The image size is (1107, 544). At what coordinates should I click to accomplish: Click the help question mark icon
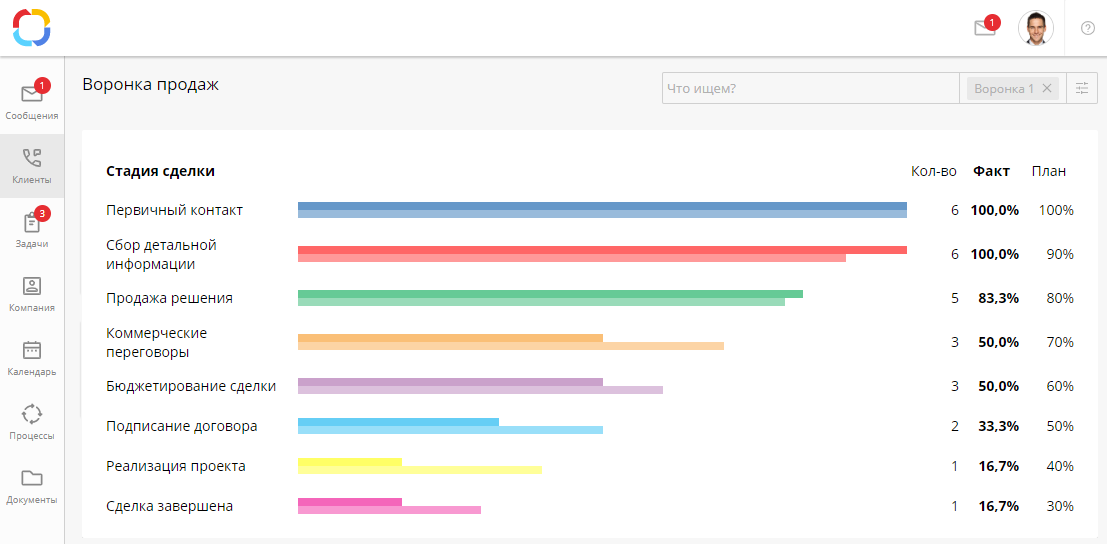[x=1088, y=28]
